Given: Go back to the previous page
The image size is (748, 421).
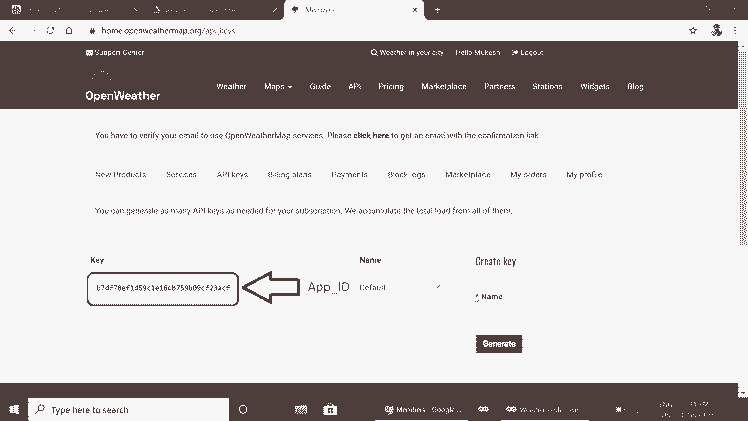Looking at the screenshot, I should (x=12, y=31).
